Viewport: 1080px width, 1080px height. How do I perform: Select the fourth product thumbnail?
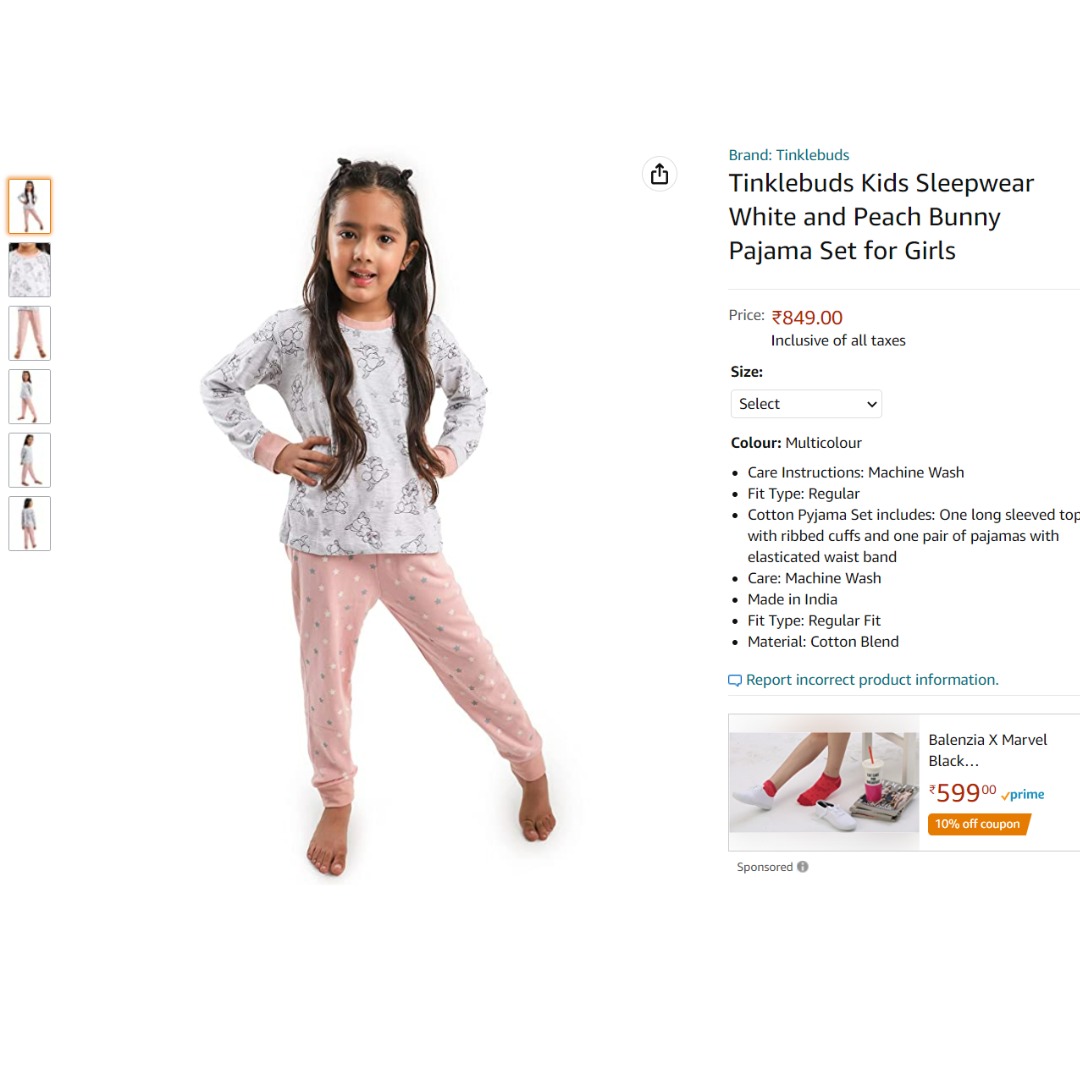[x=30, y=396]
